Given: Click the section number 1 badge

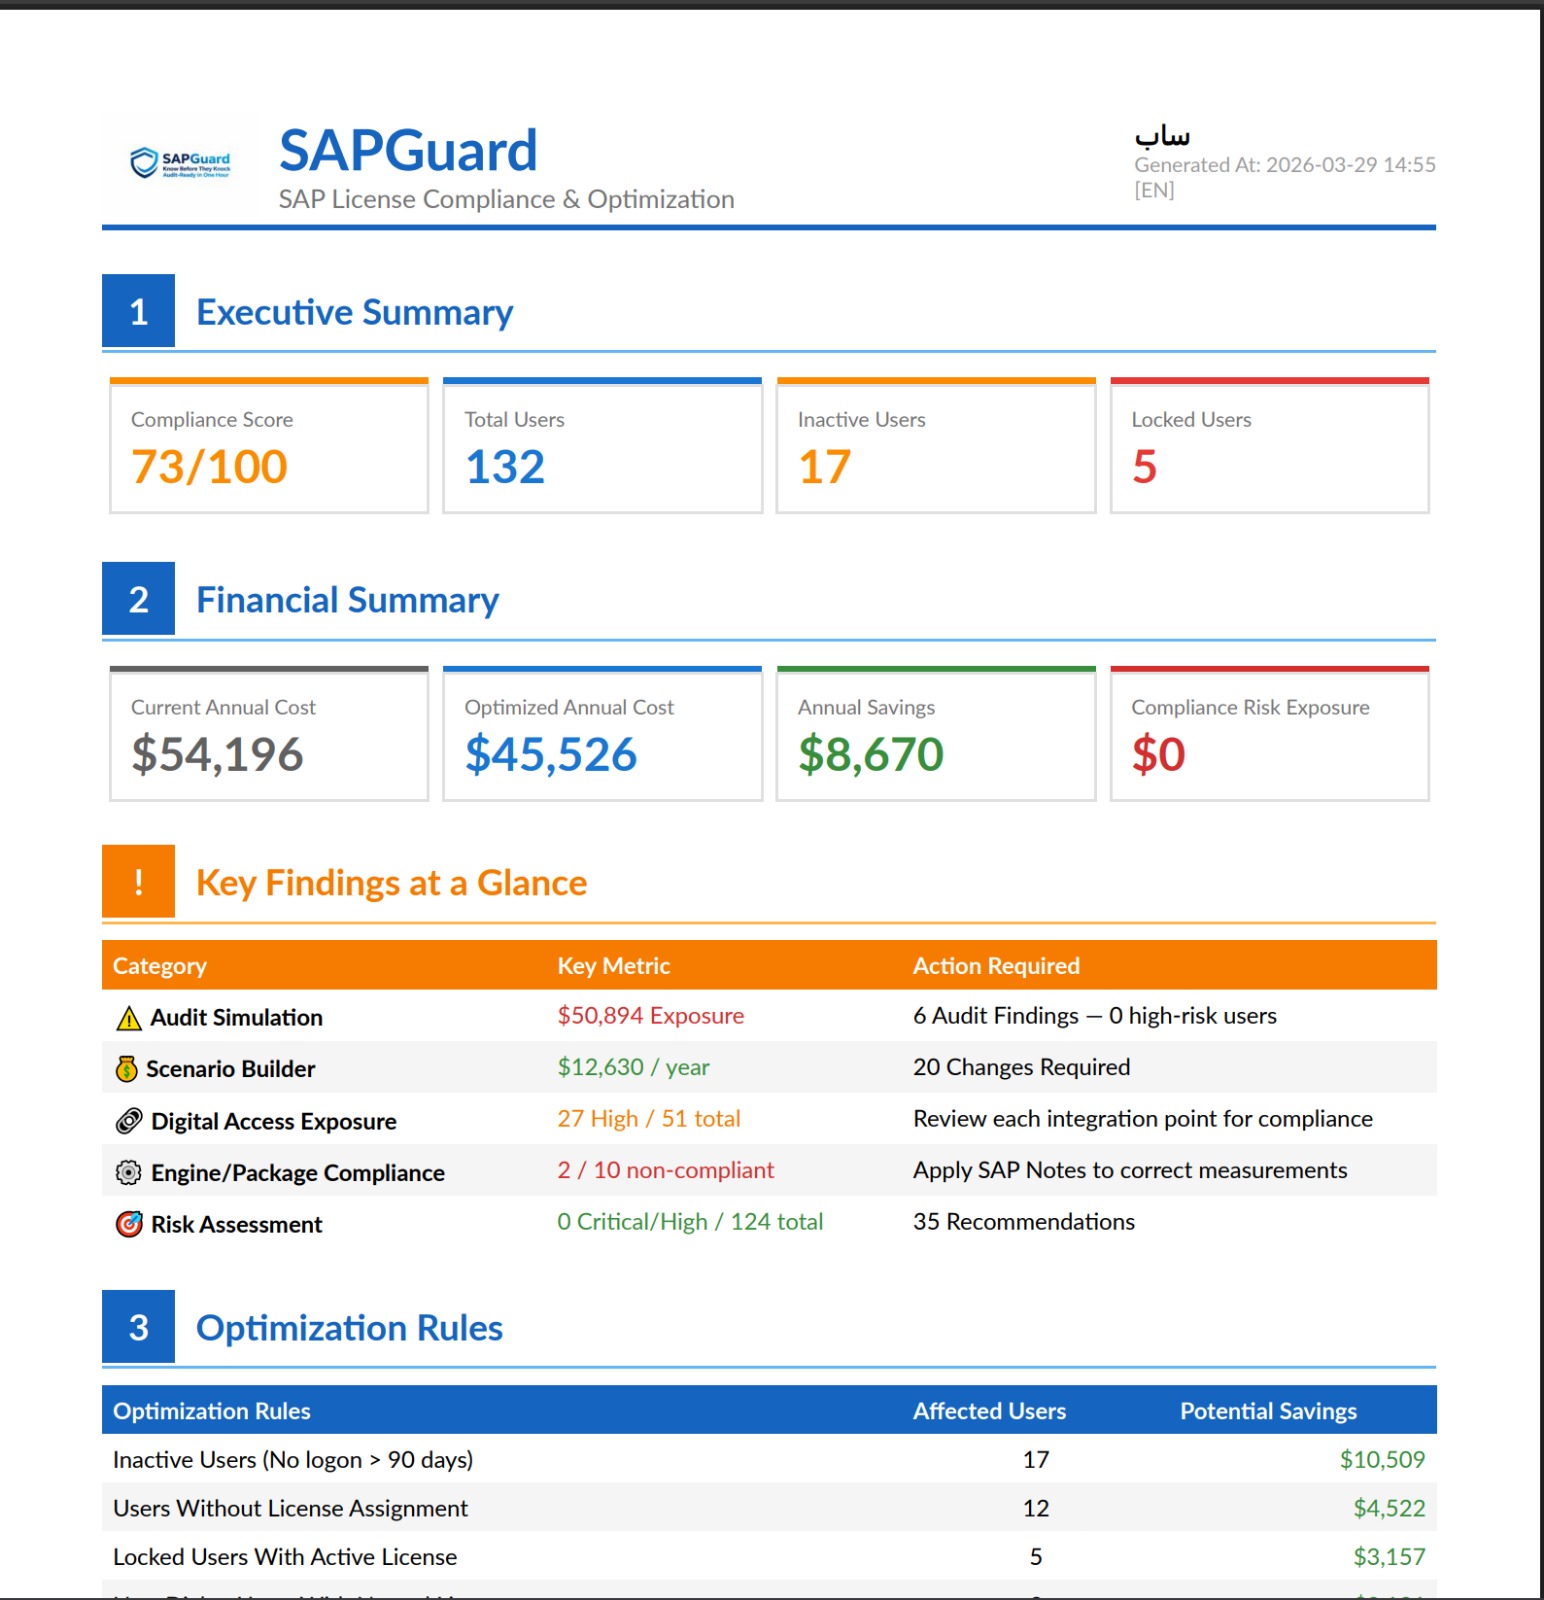Looking at the screenshot, I should [139, 311].
